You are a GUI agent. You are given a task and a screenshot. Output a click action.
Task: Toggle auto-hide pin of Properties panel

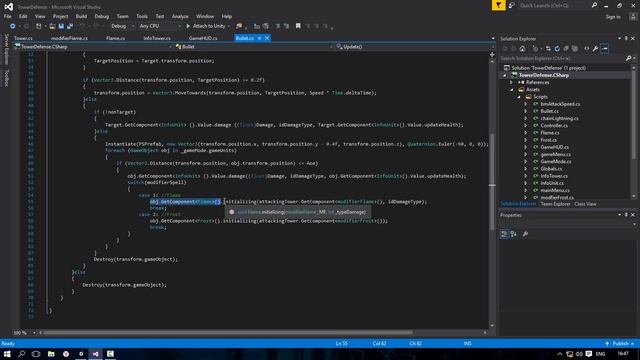tap(626, 215)
